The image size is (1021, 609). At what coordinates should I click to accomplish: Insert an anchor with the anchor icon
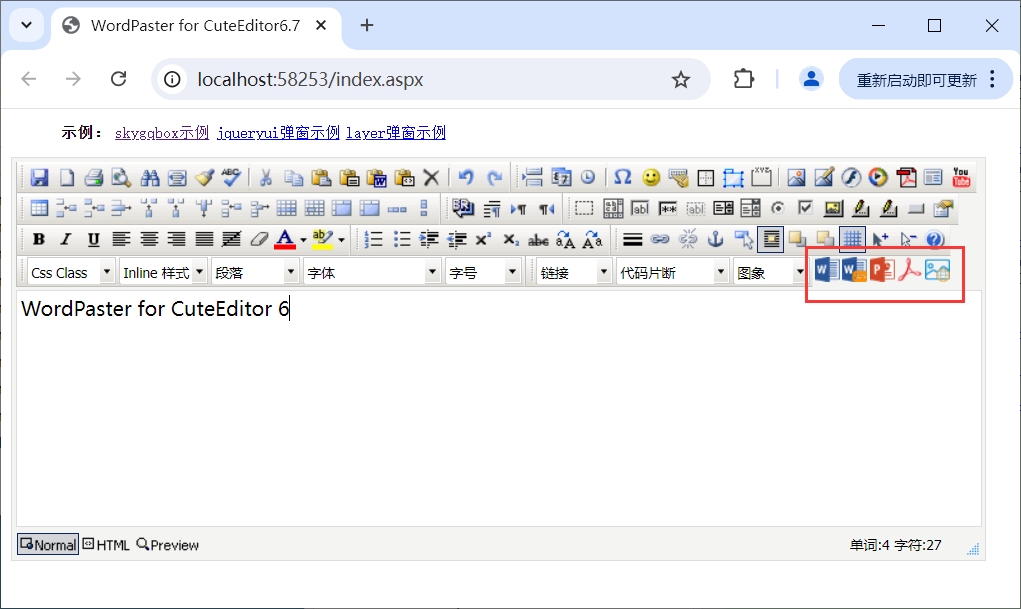715,239
